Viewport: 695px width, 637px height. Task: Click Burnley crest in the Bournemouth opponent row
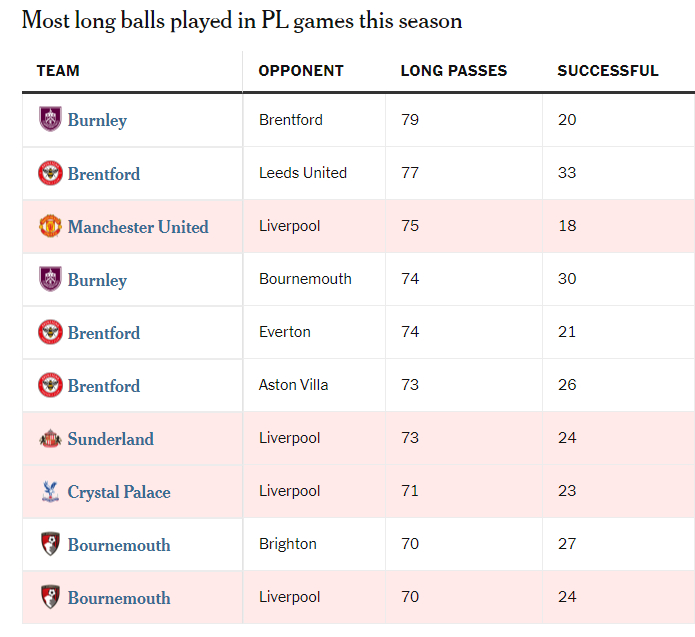coord(50,279)
